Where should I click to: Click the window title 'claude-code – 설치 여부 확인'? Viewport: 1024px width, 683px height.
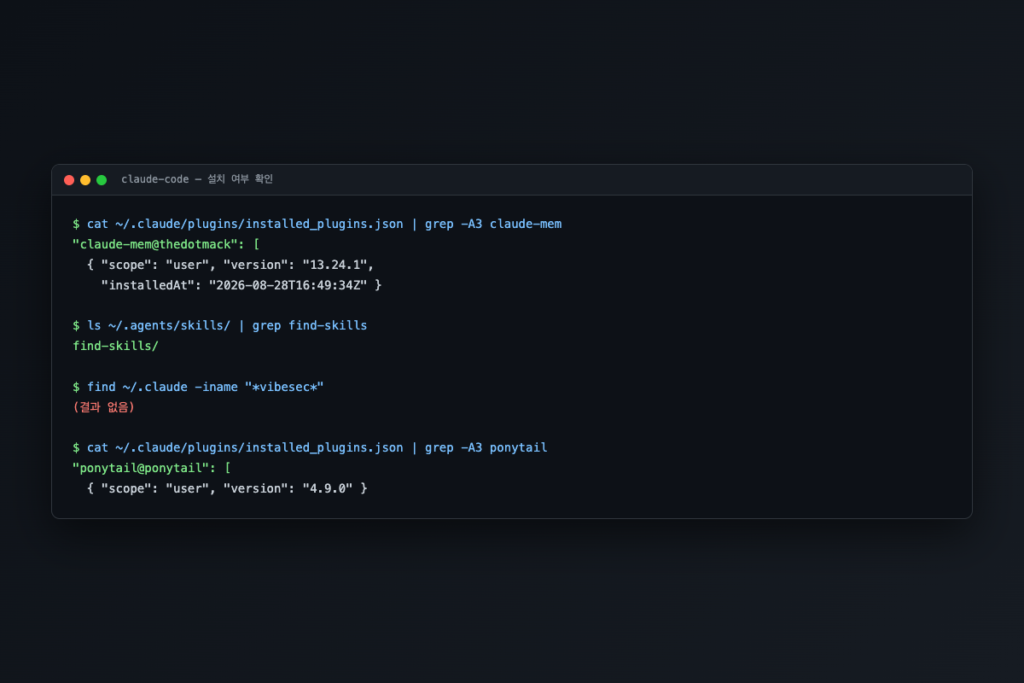click(197, 179)
